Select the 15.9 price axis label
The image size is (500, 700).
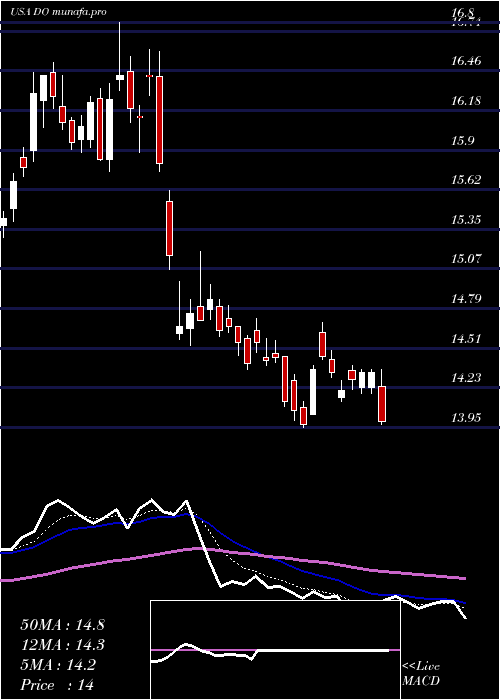click(463, 141)
